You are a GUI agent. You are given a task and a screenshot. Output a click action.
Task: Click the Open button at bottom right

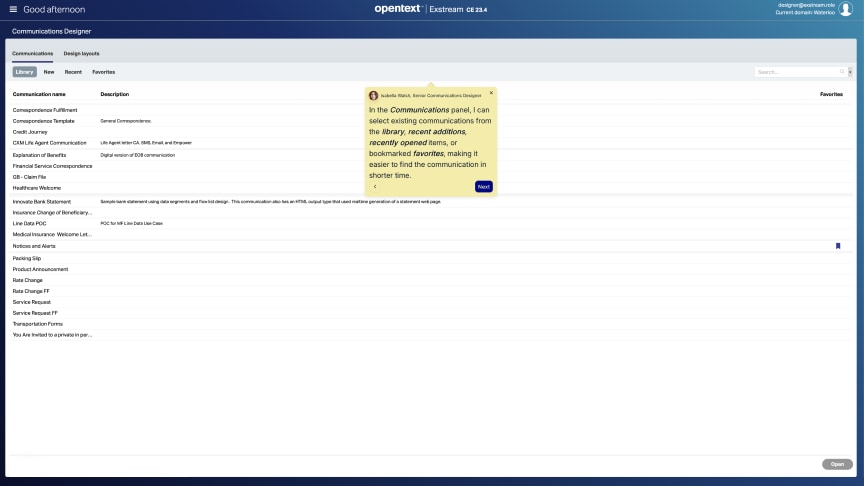[x=837, y=464]
